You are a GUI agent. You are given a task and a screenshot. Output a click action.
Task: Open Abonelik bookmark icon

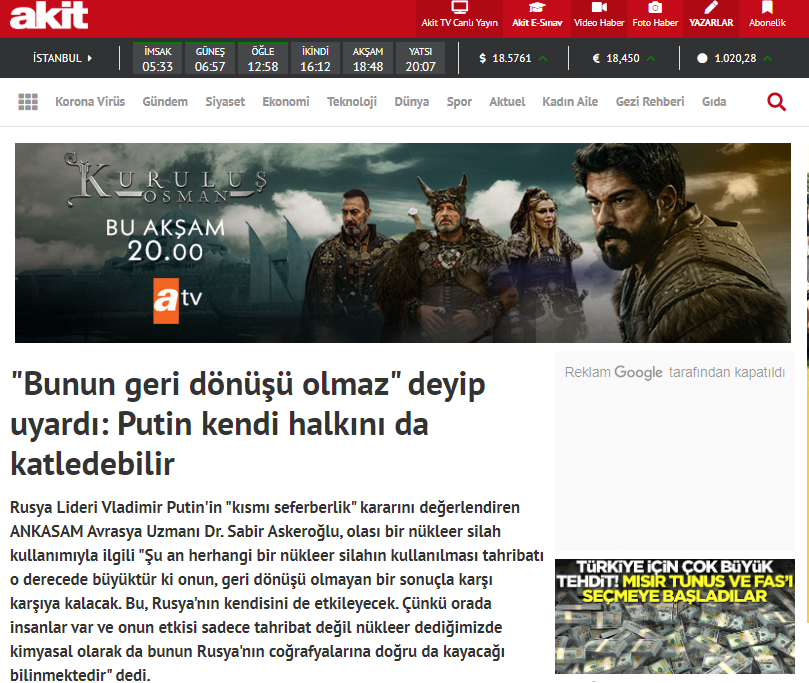tap(767, 9)
